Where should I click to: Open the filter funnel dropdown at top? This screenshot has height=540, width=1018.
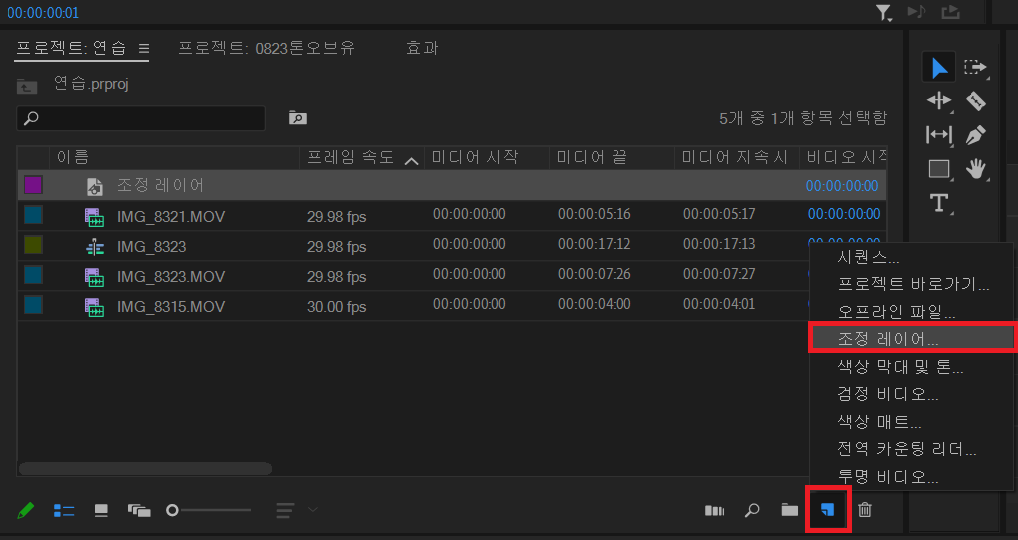coord(884,12)
